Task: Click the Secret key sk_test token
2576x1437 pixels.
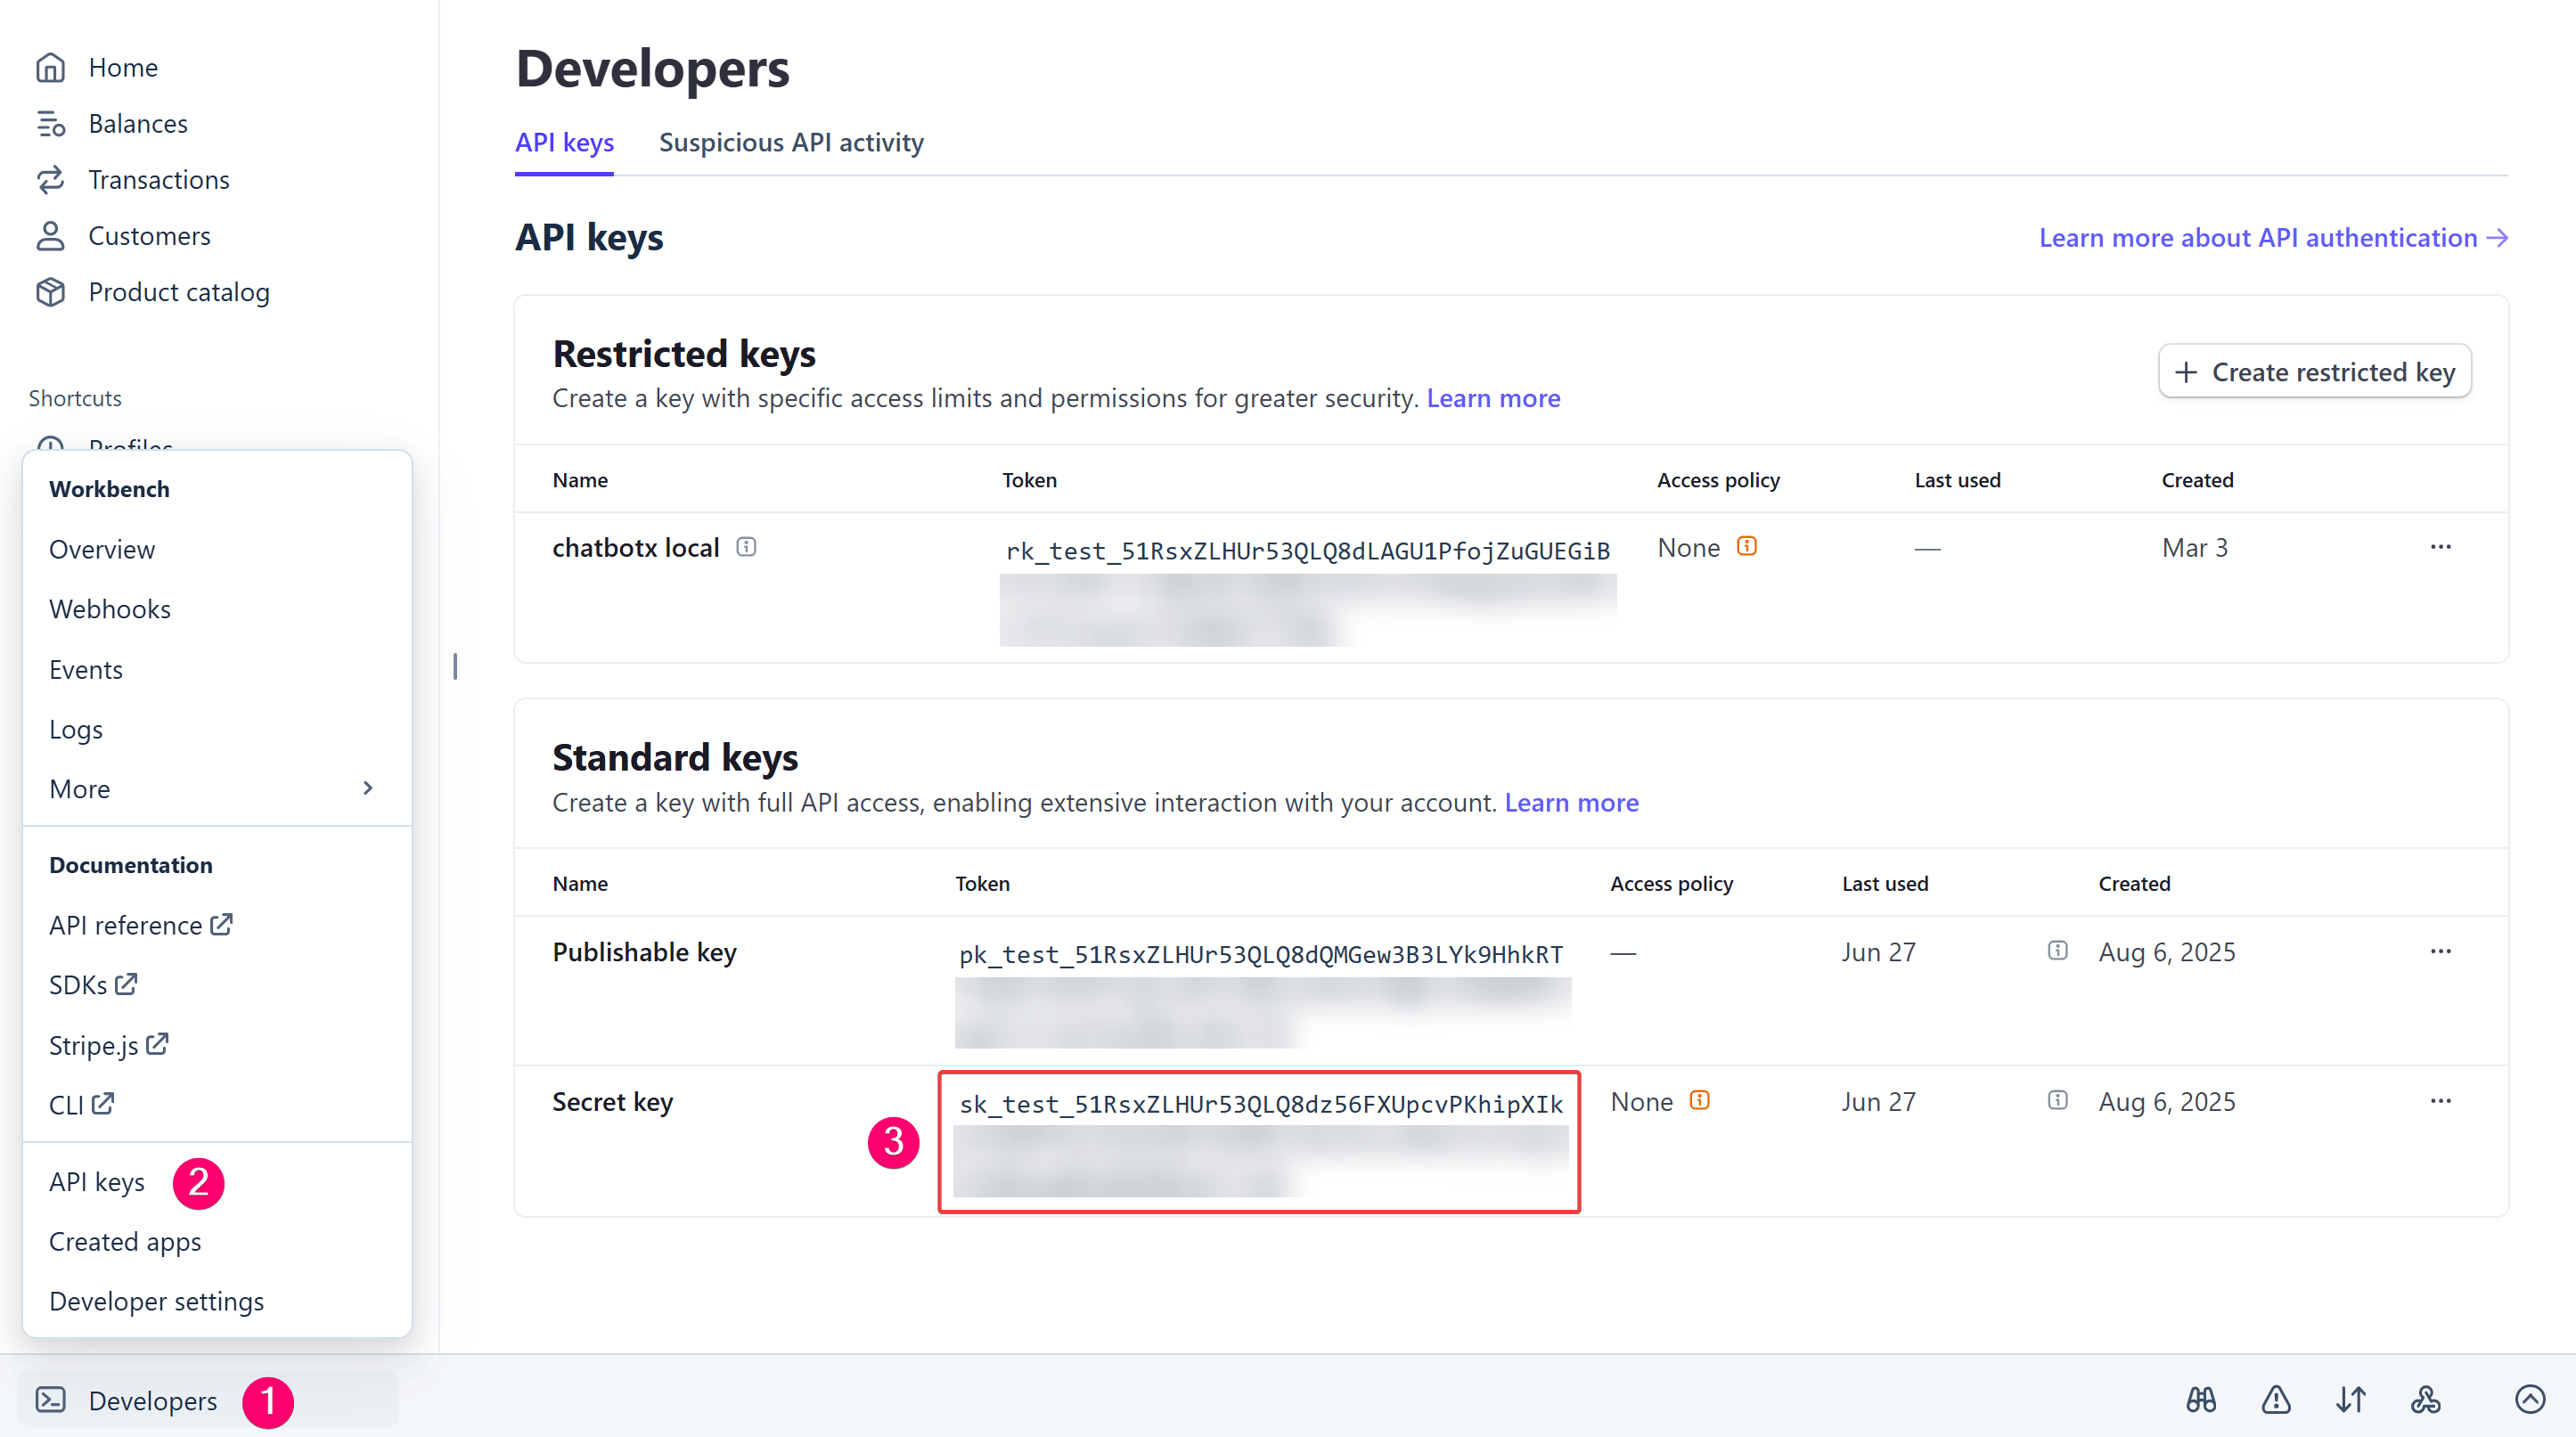Action: point(1260,1104)
